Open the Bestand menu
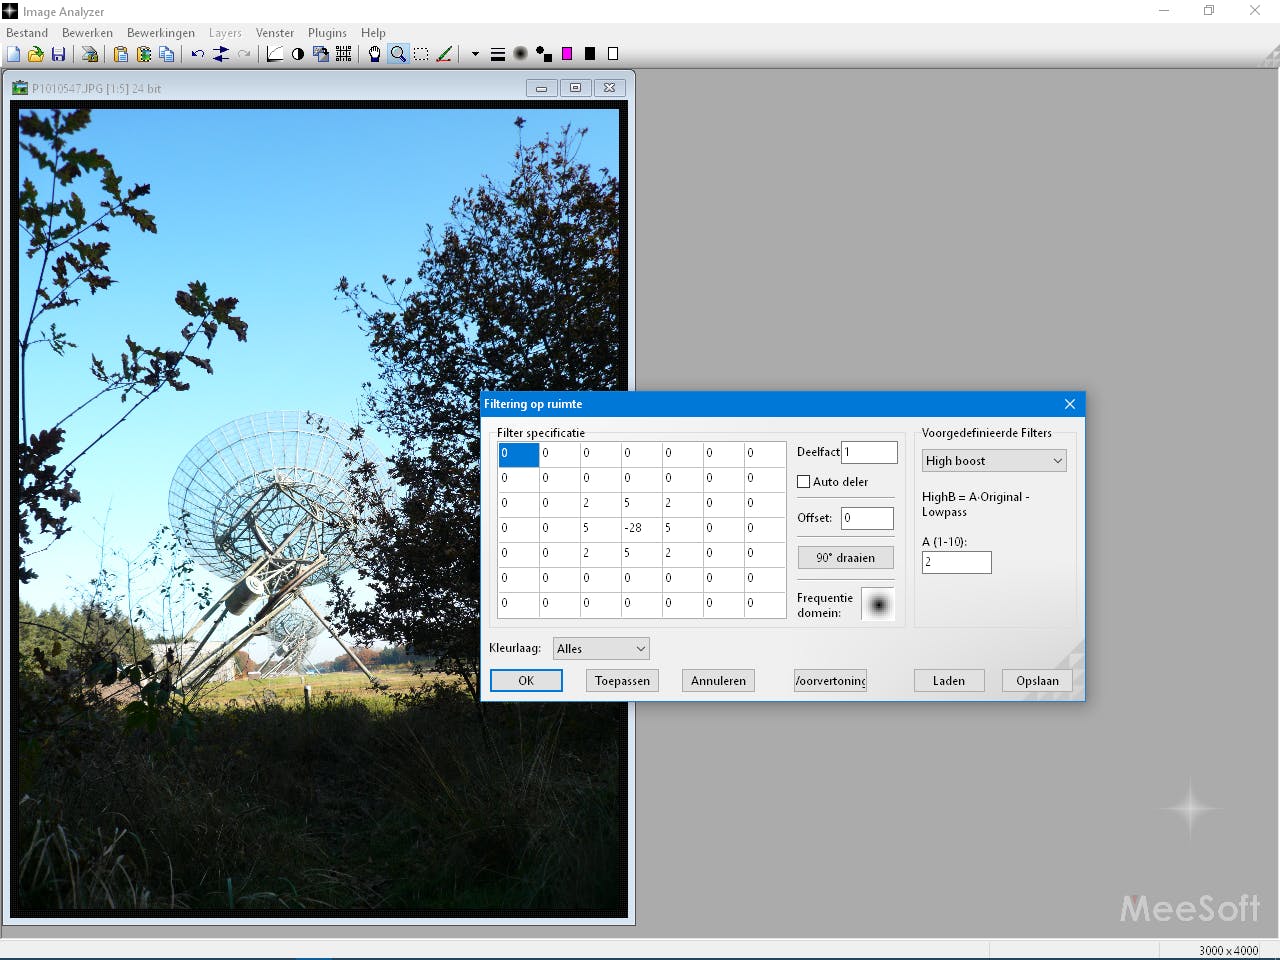This screenshot has width=1280, height=960. (27, 33)
